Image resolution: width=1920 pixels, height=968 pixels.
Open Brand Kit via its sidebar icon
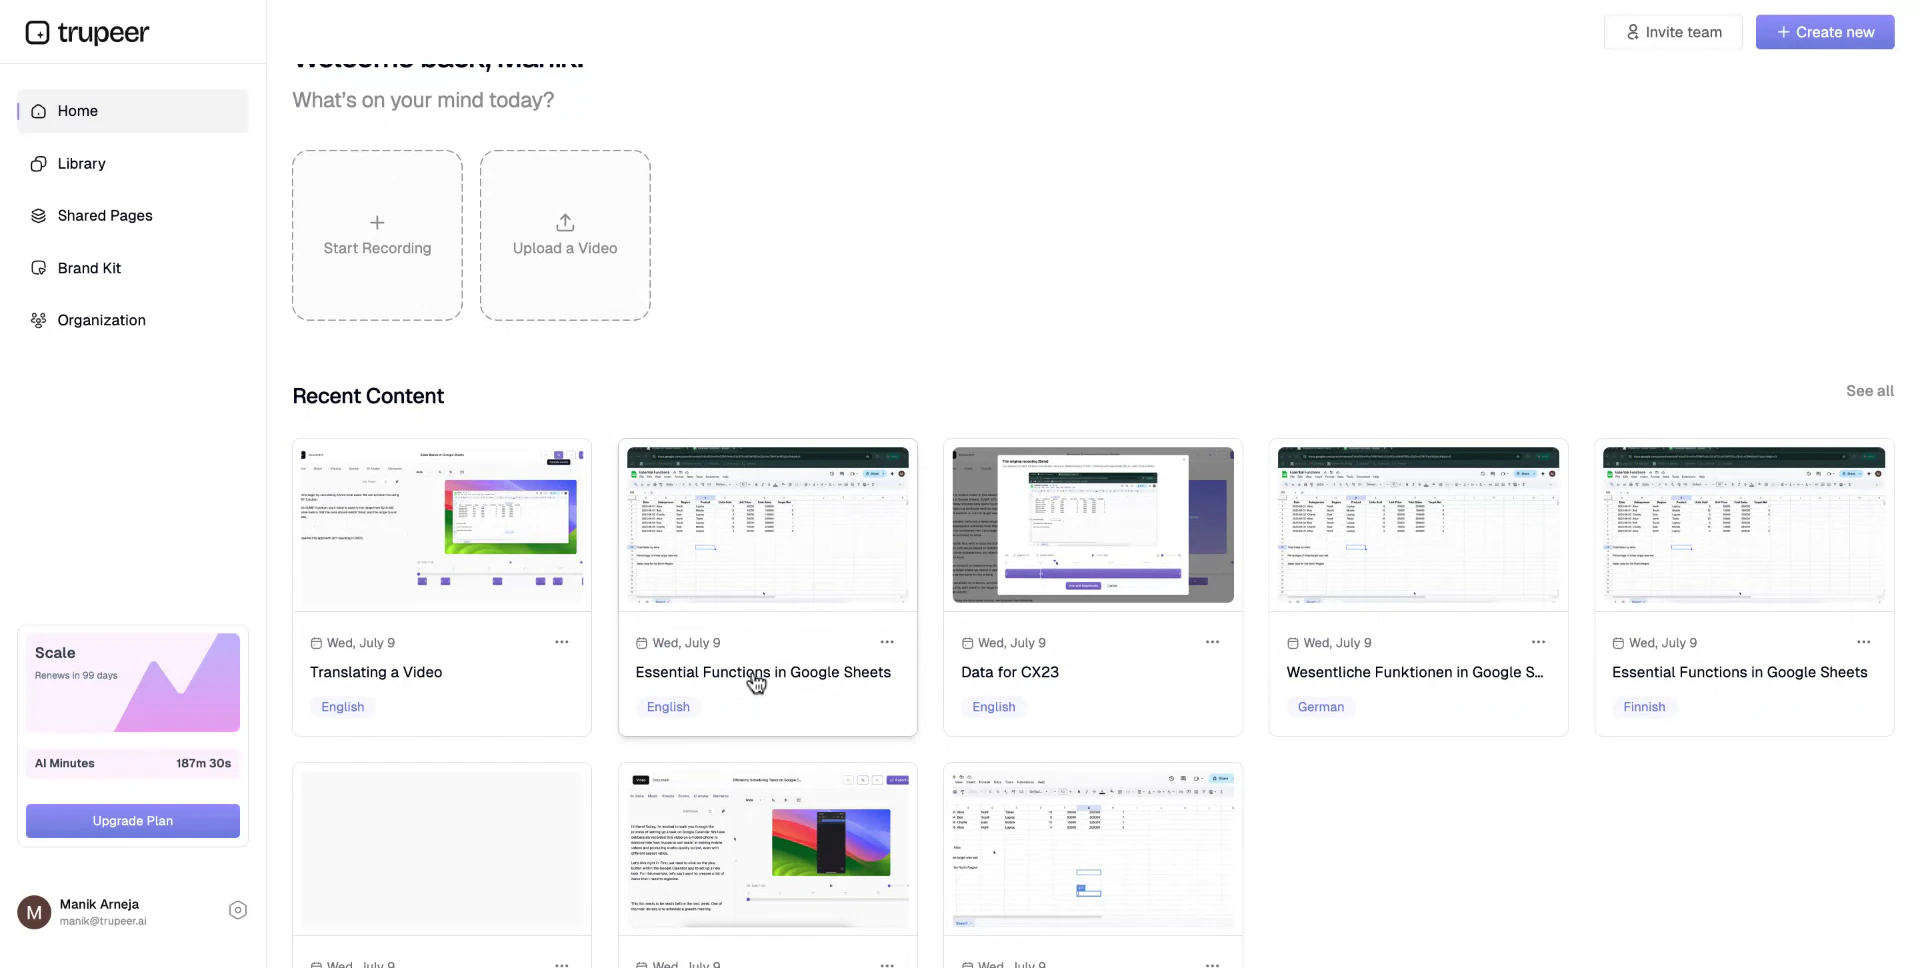(x=37, y=267)
